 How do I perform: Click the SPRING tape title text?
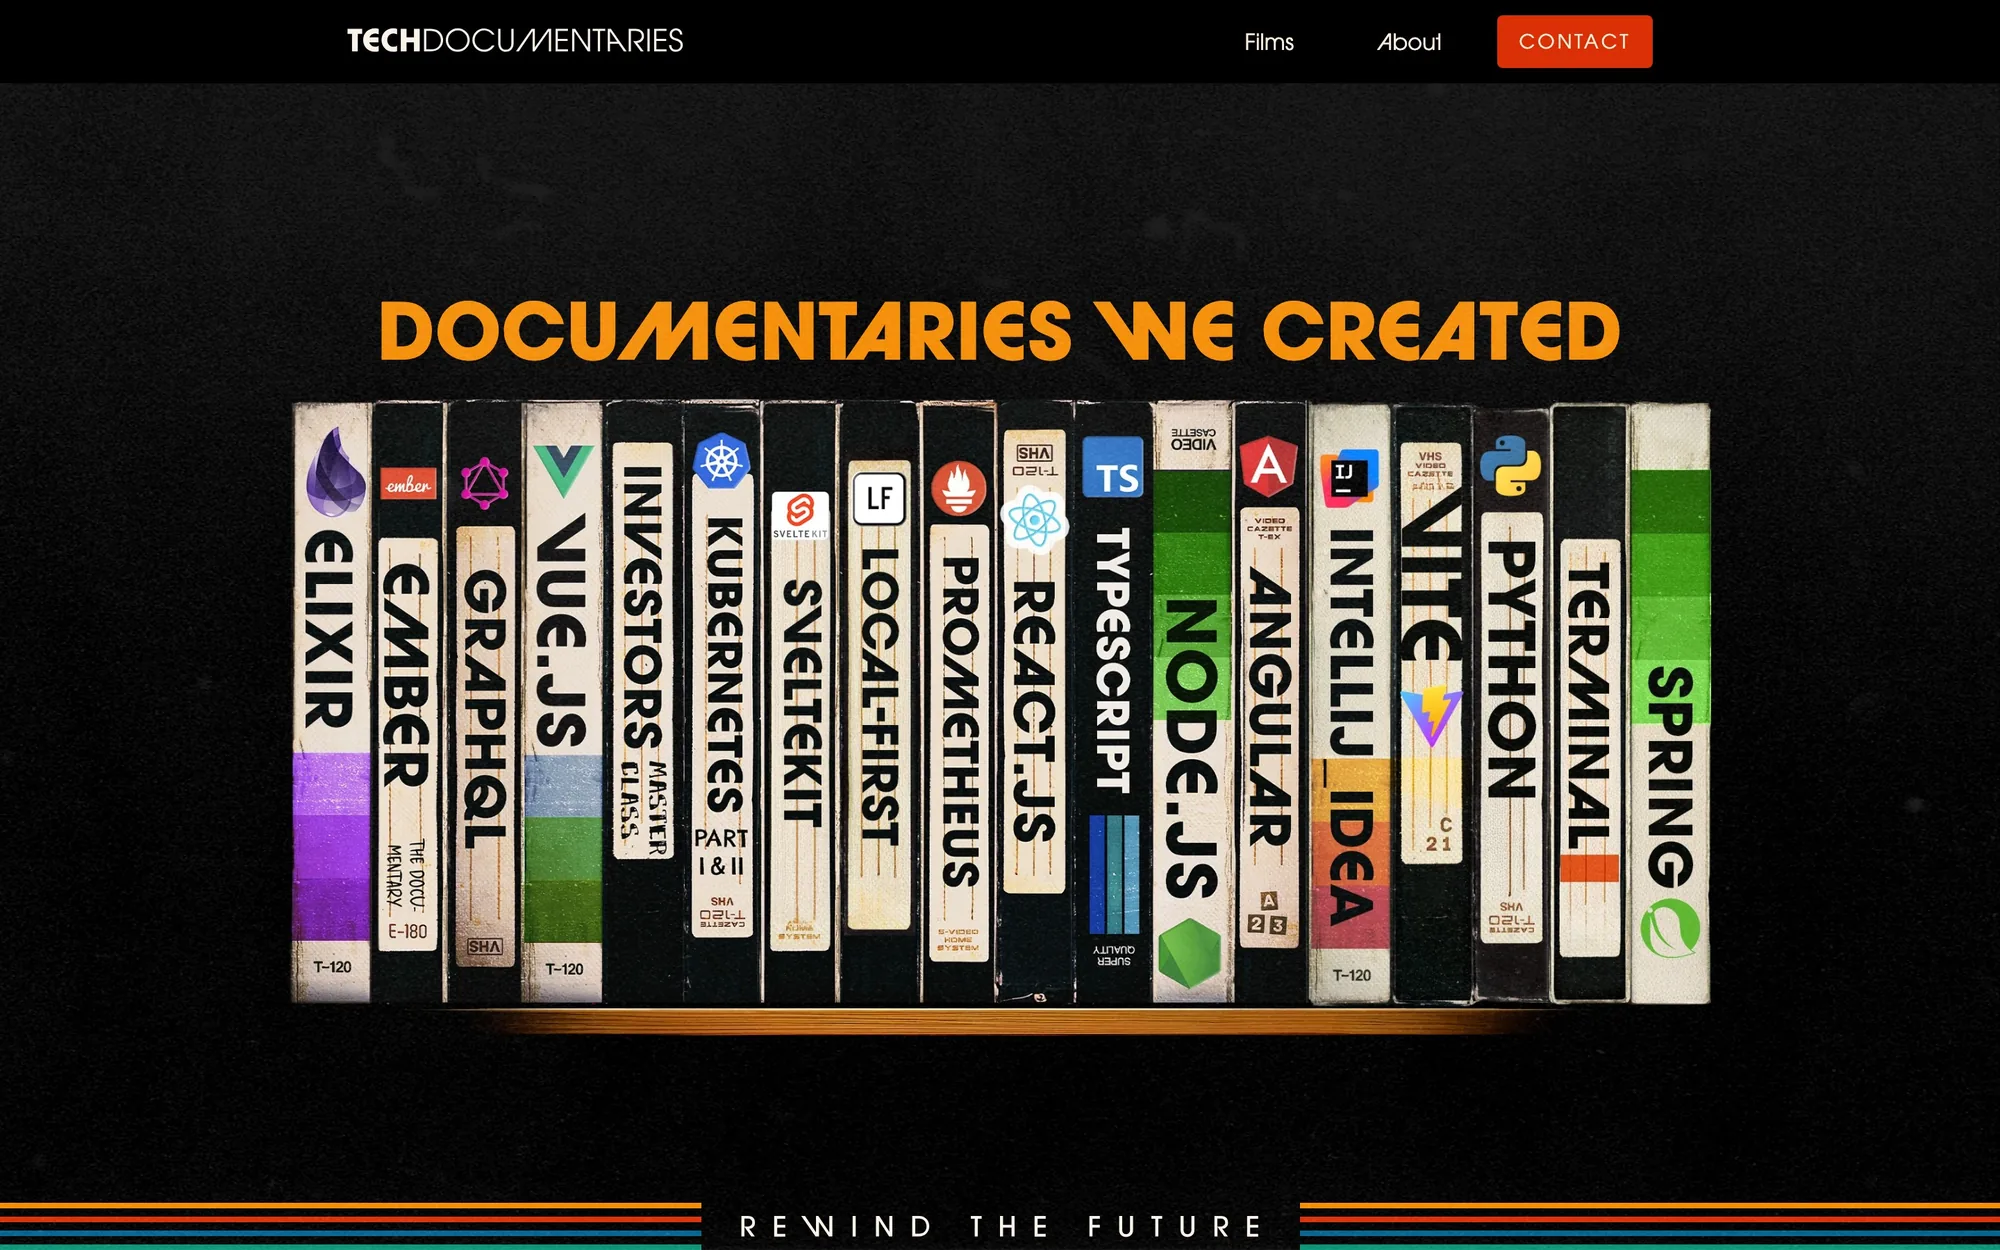click(1670, 776)
